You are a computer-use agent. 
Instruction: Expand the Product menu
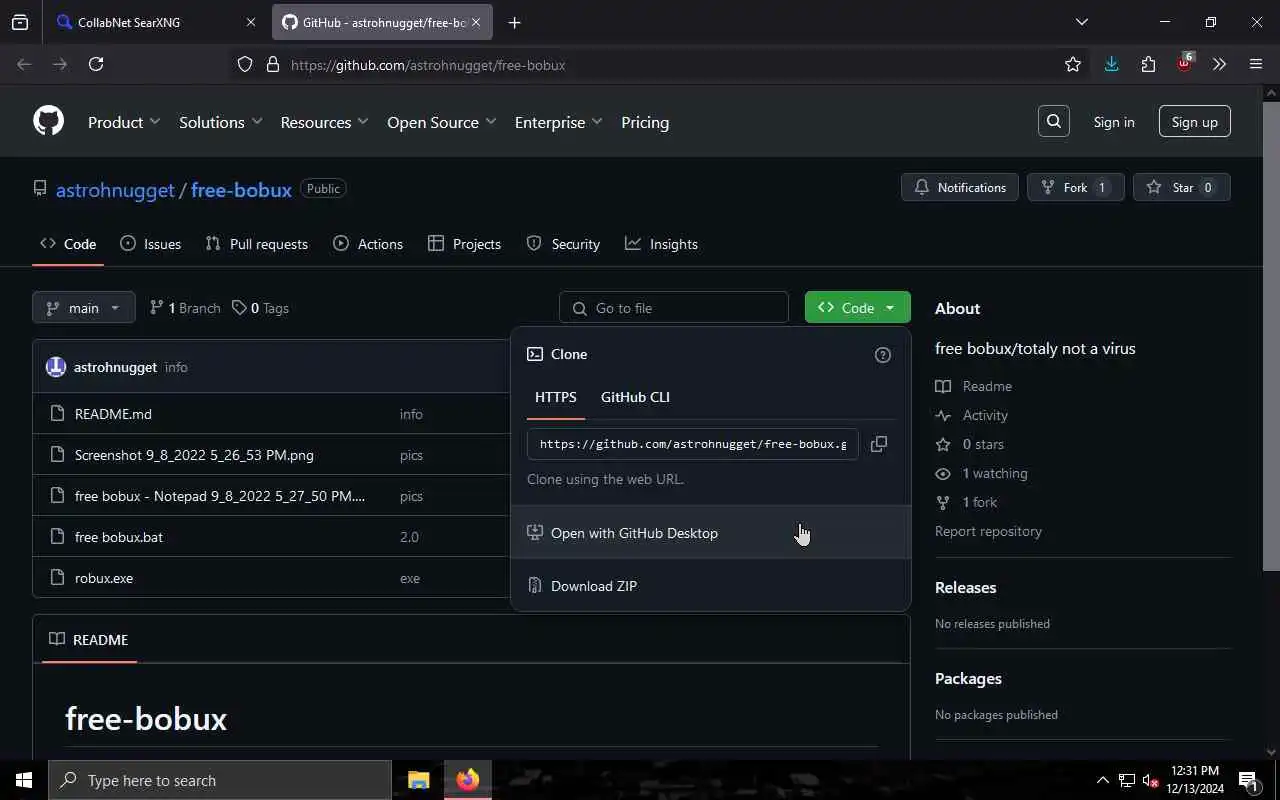[124, 122]
